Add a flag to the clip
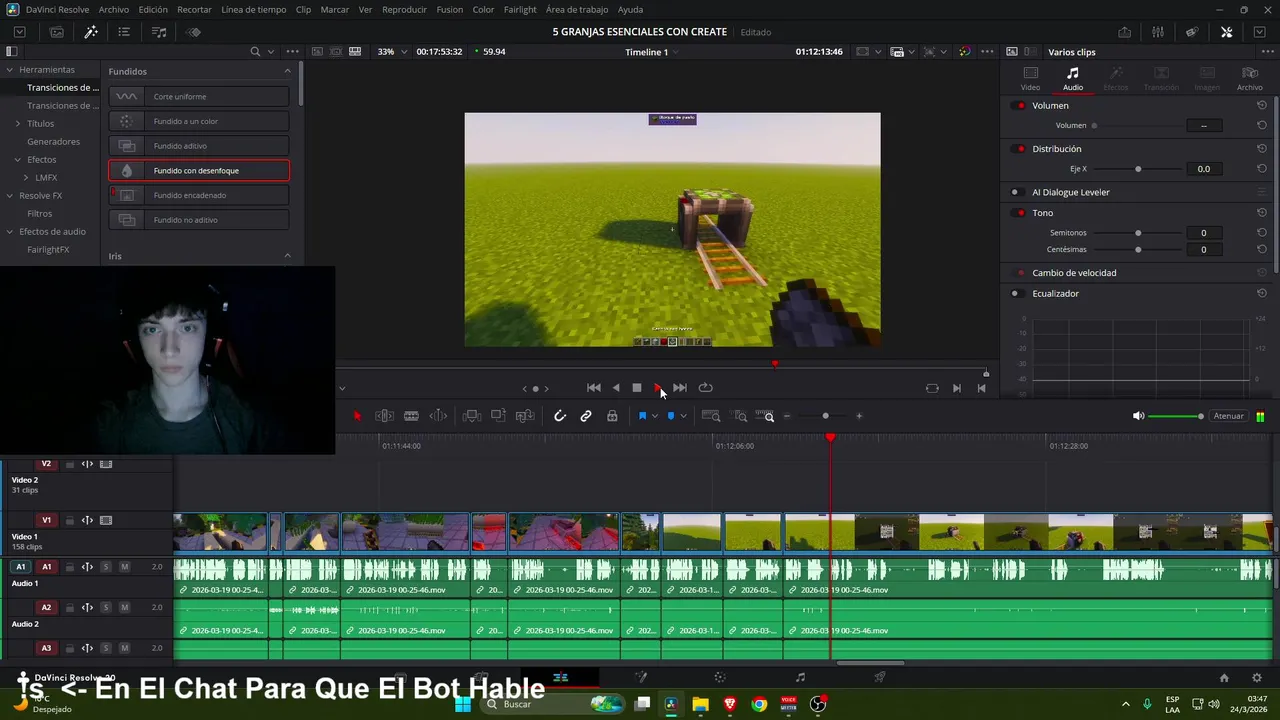Screen dimensions: 1280x720 [x=642, y=416]
